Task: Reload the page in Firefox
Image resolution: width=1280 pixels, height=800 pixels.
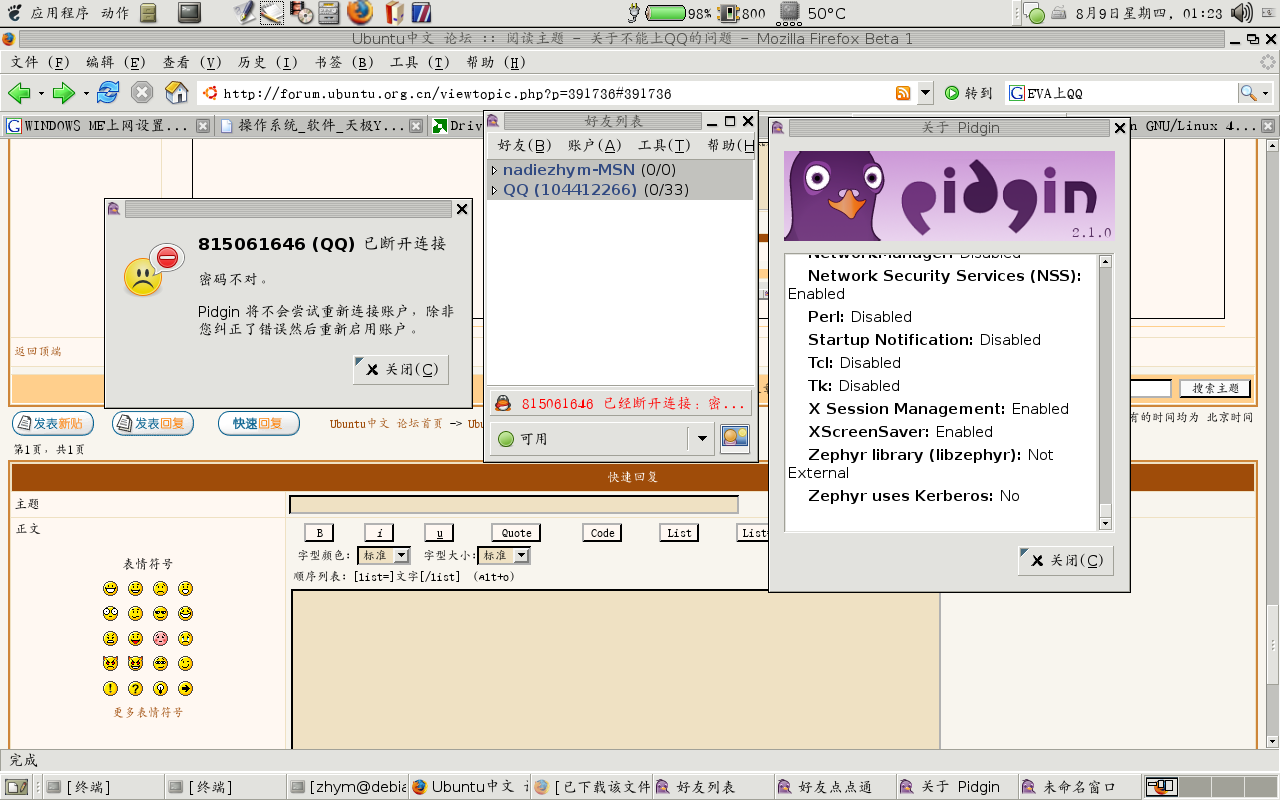Action: tap(108, 93)
